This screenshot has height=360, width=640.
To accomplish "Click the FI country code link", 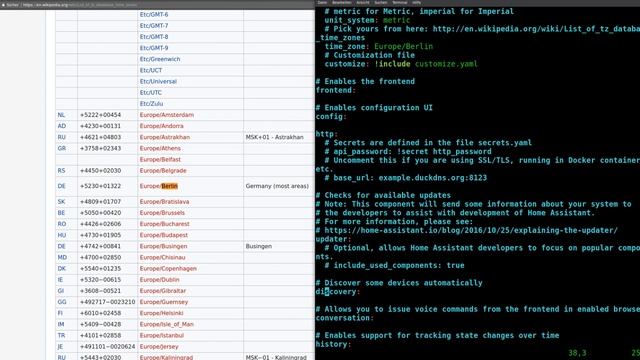I will tap(60, 313).
